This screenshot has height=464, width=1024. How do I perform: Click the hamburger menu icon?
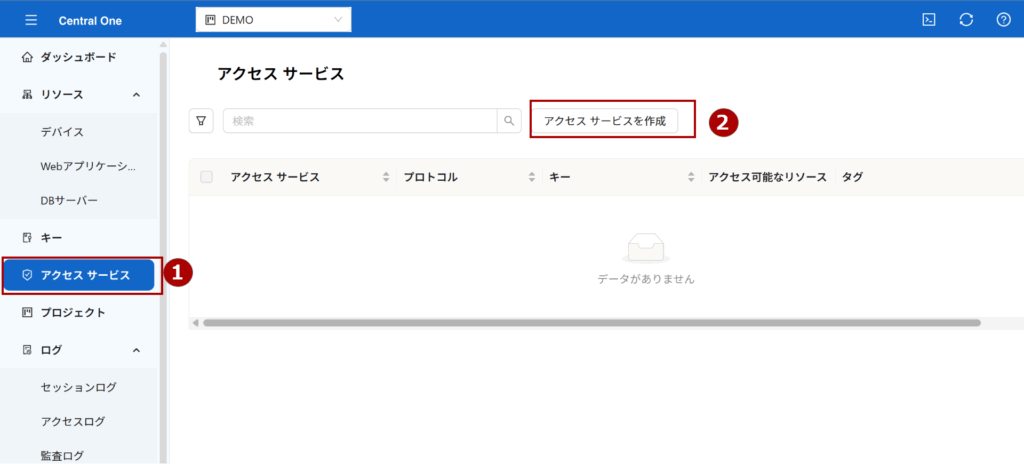(x=31, y=20)
